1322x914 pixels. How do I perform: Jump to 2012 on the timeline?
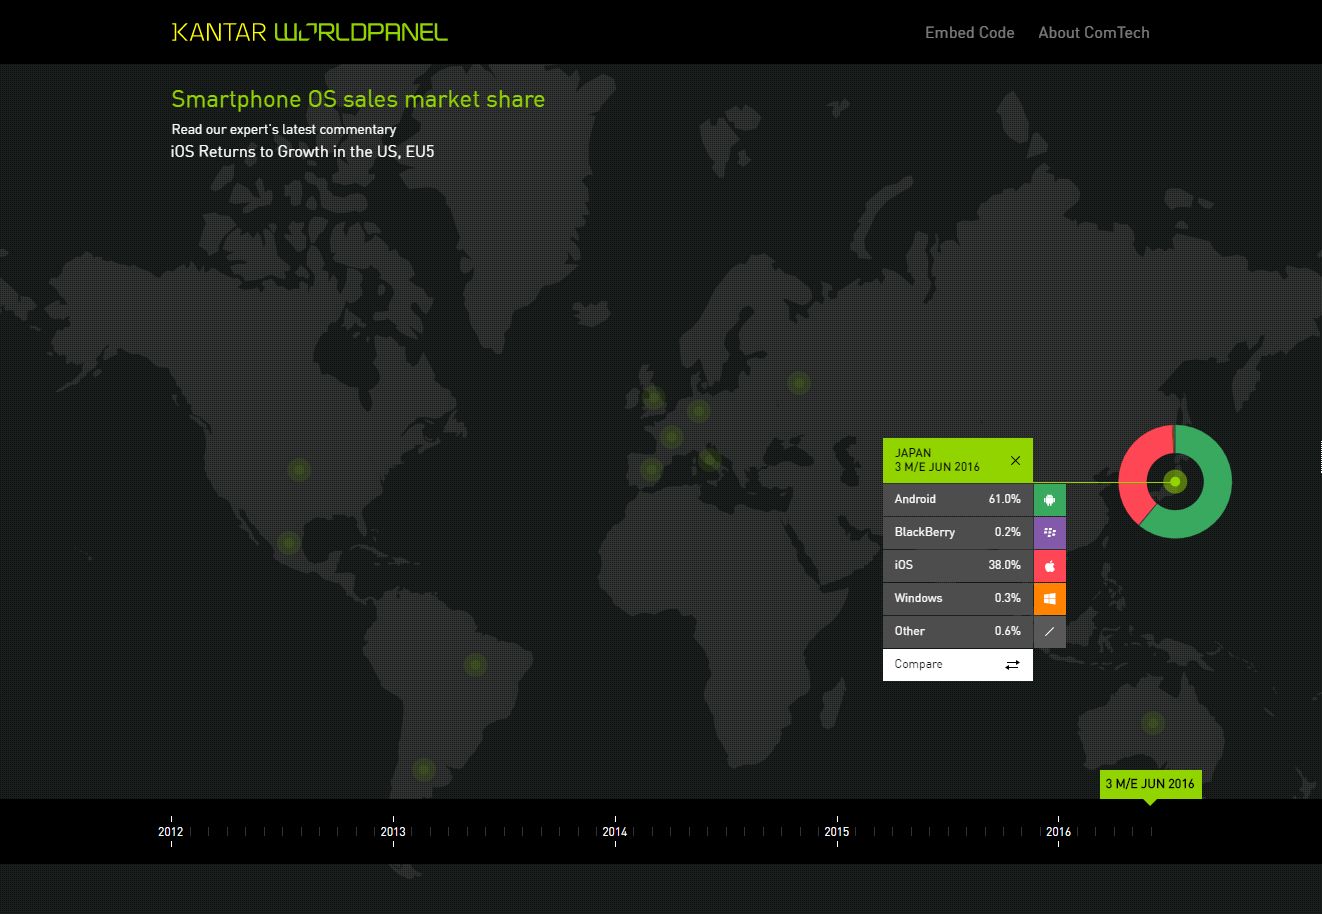(171, 832)
